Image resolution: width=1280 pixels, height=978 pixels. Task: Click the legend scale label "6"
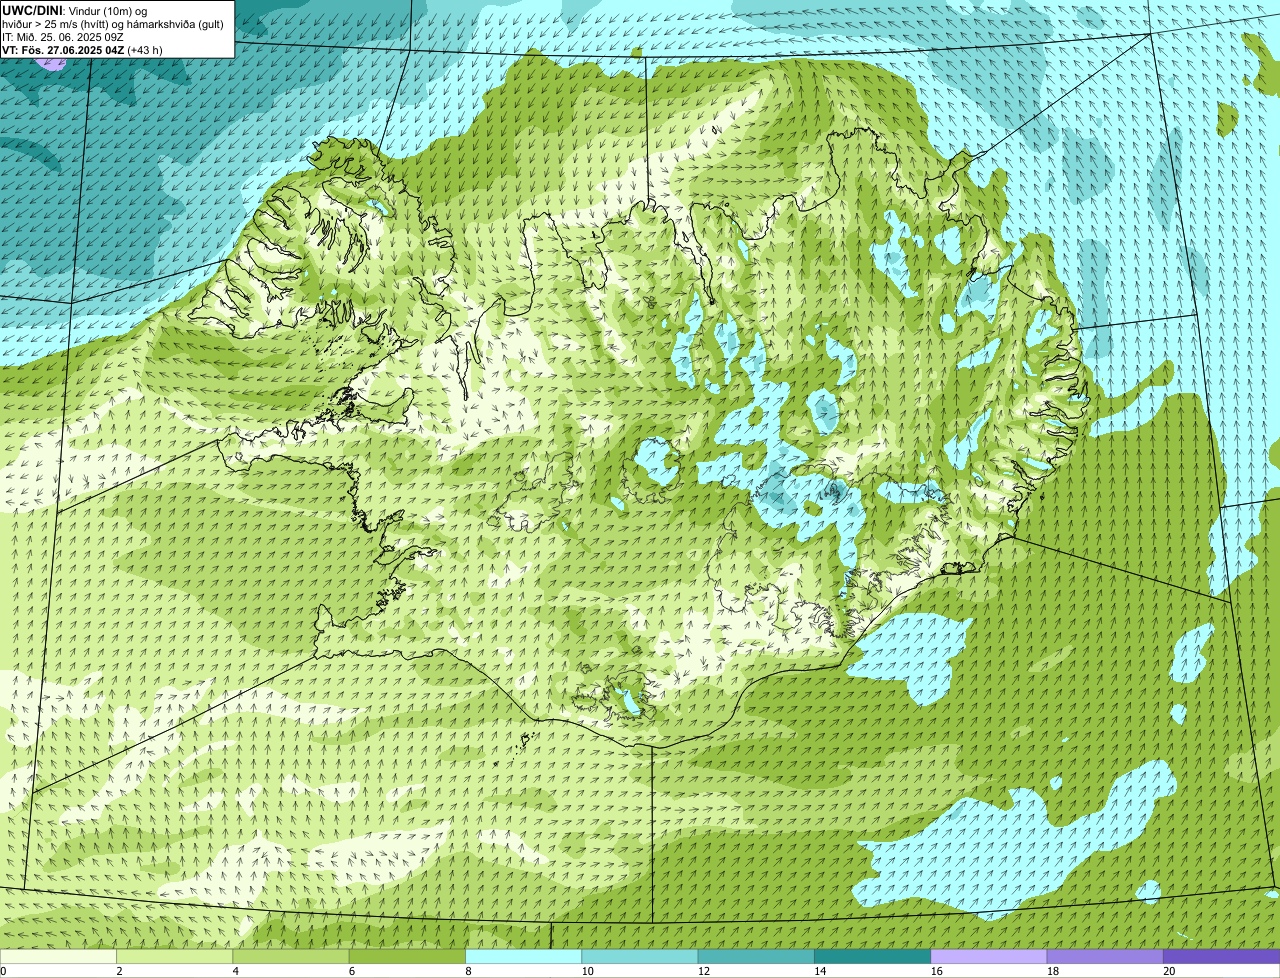click(351, 971)
